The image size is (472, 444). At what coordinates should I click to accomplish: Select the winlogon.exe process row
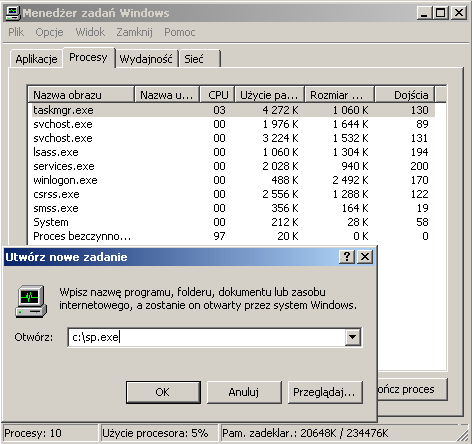pyautogui.click(x=232, y=180)
